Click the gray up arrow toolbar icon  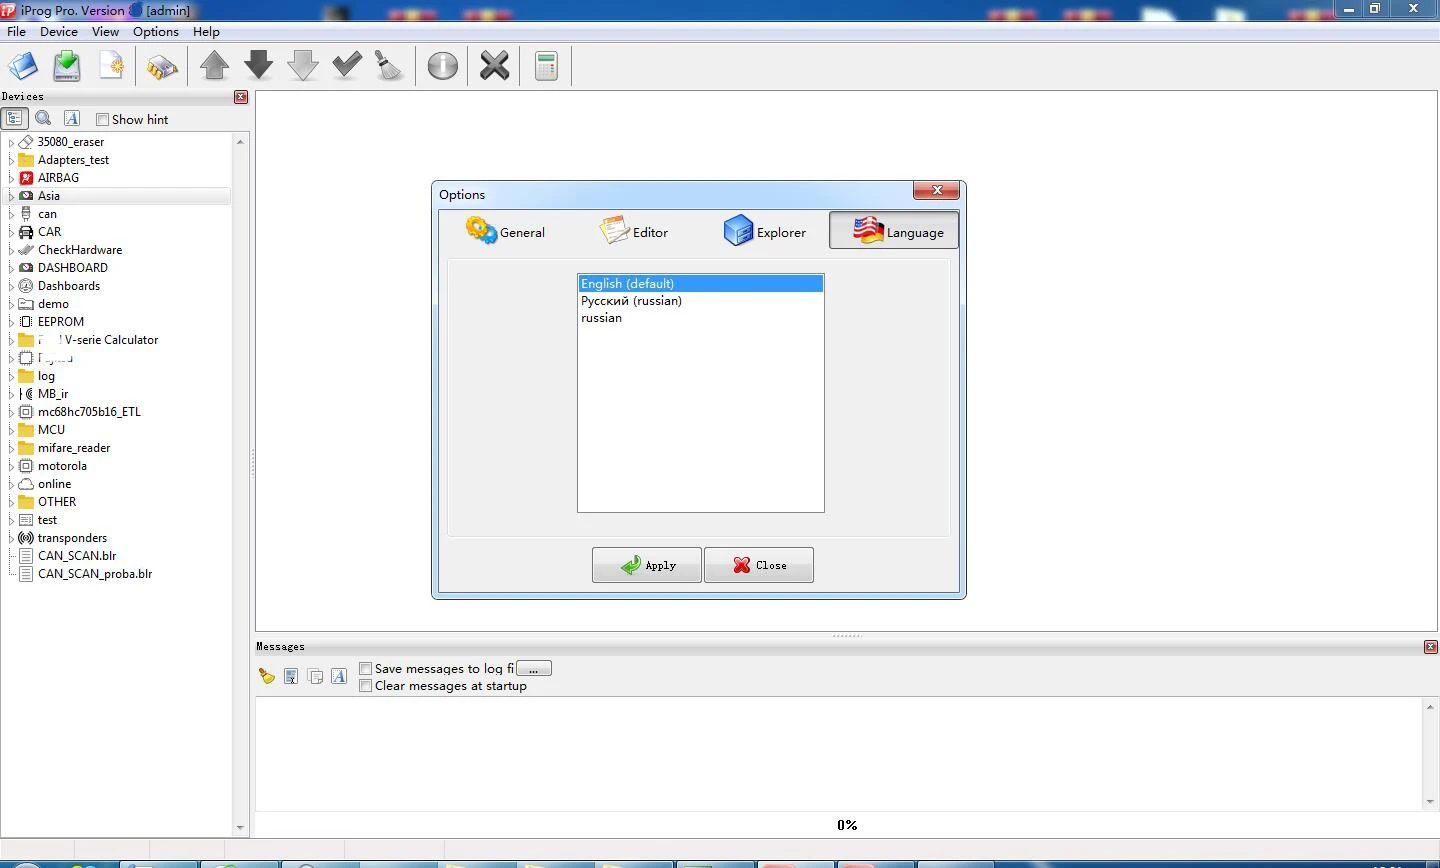coord(214,66)
